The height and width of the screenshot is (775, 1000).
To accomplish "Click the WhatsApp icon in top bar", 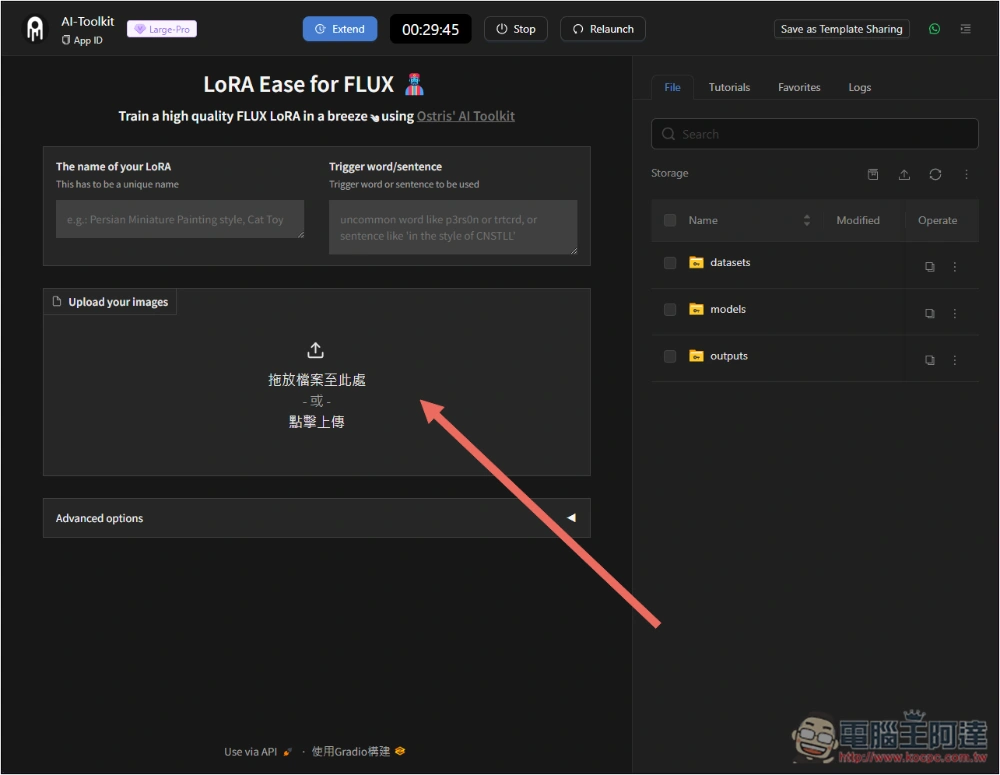I will [x=934, y=29].
